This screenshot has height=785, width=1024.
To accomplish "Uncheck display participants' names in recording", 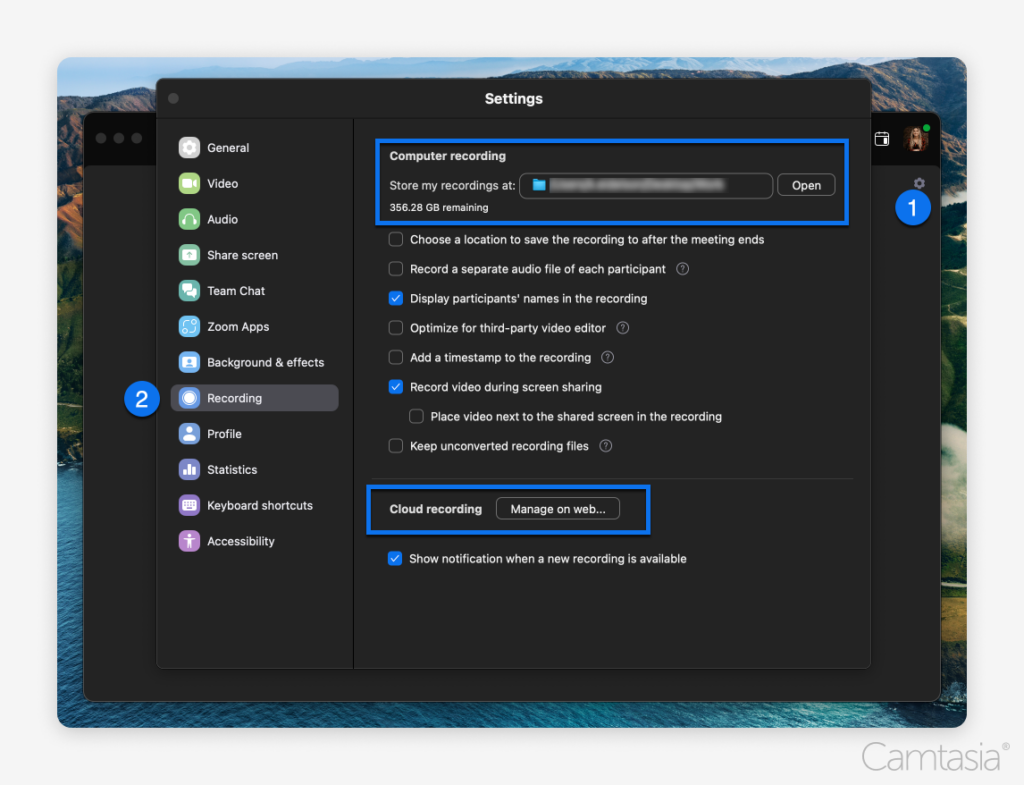I will 396,298.
